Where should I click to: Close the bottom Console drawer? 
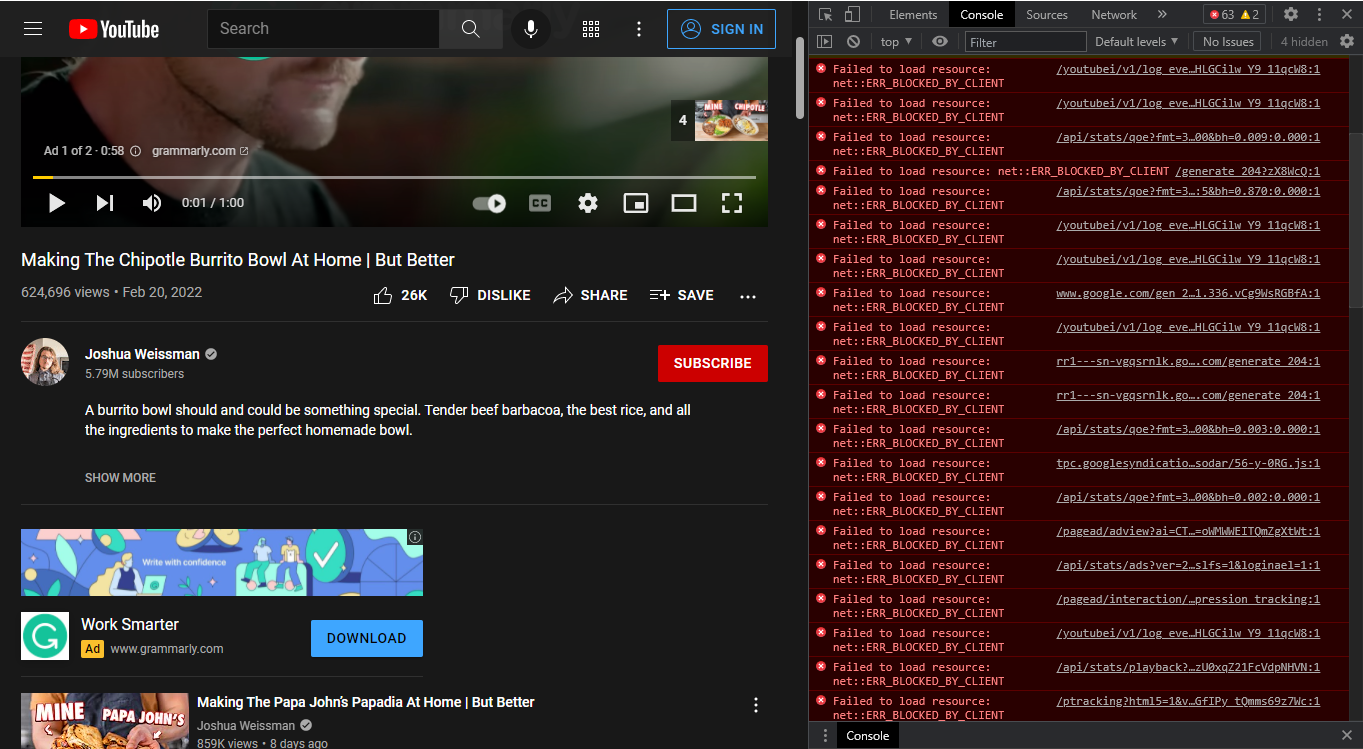click(x=1347, y=736)
